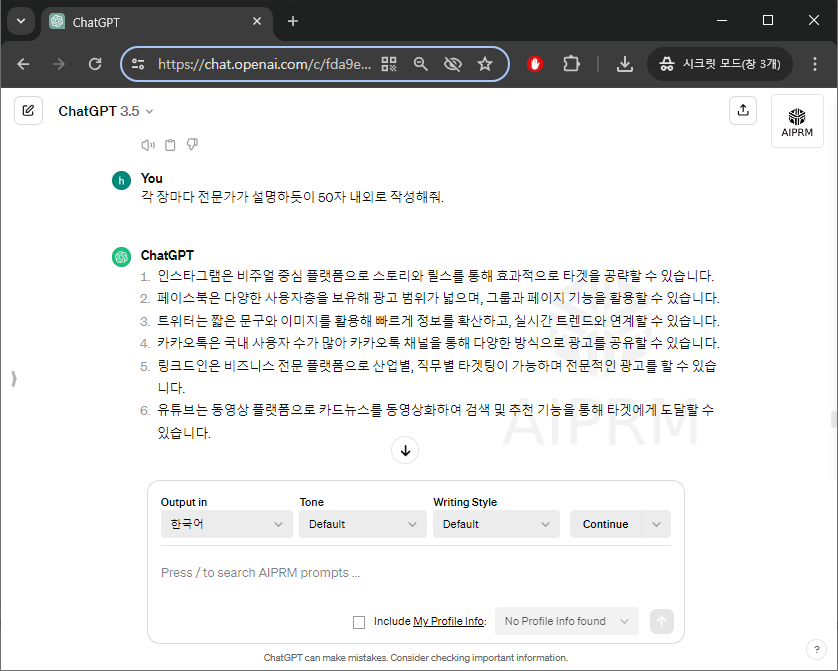Open tracking protection eye icon

pyautogui.click(x=453, y=64)
